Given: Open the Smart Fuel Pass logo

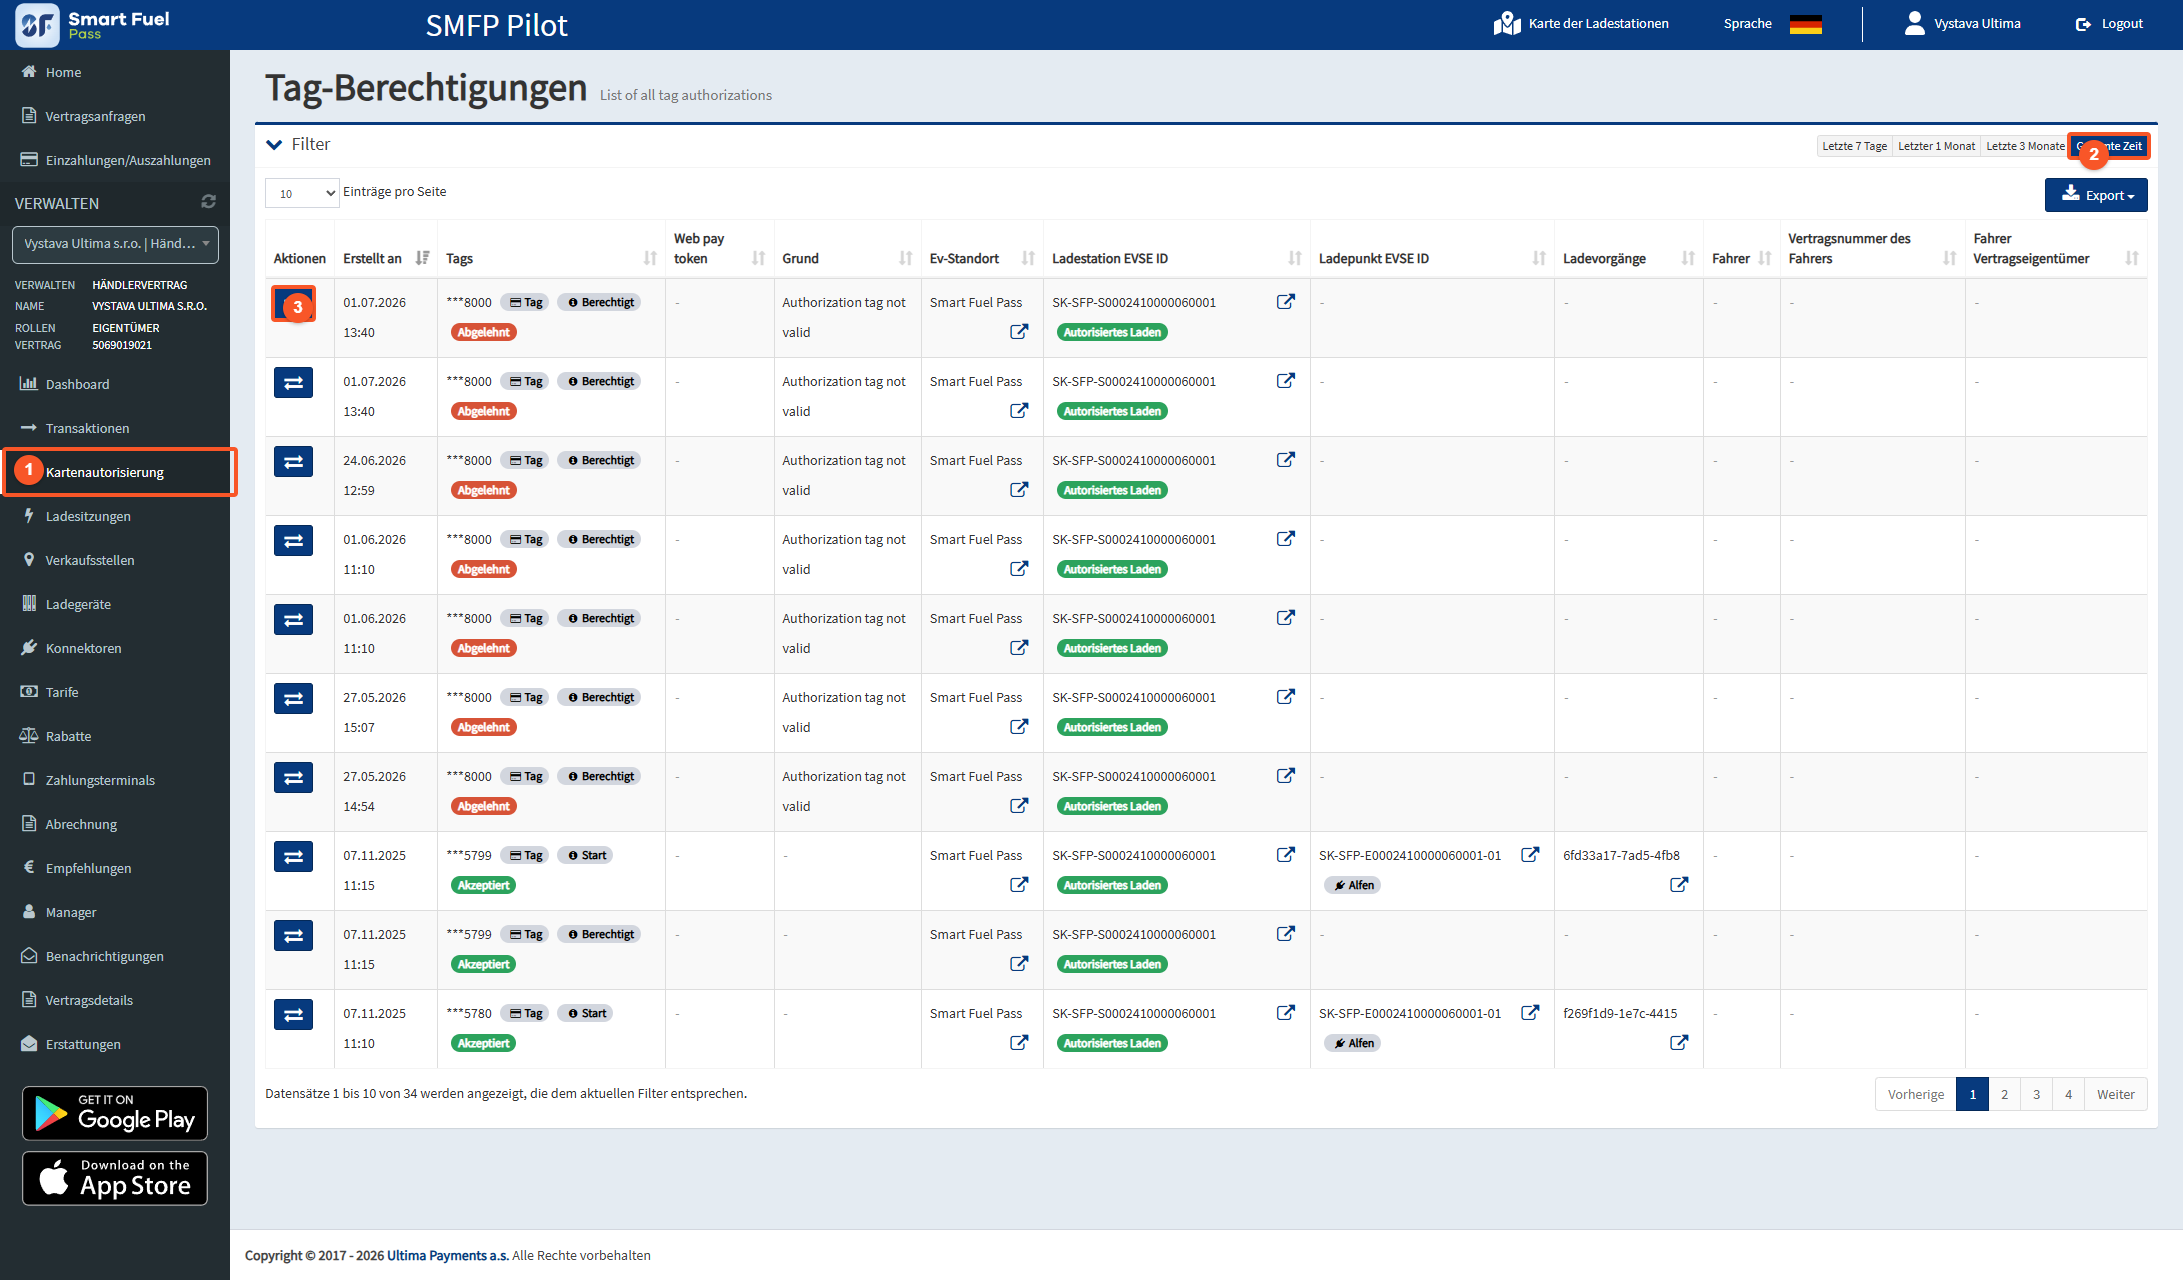Looking at the screenshot, I should (93, 25).
